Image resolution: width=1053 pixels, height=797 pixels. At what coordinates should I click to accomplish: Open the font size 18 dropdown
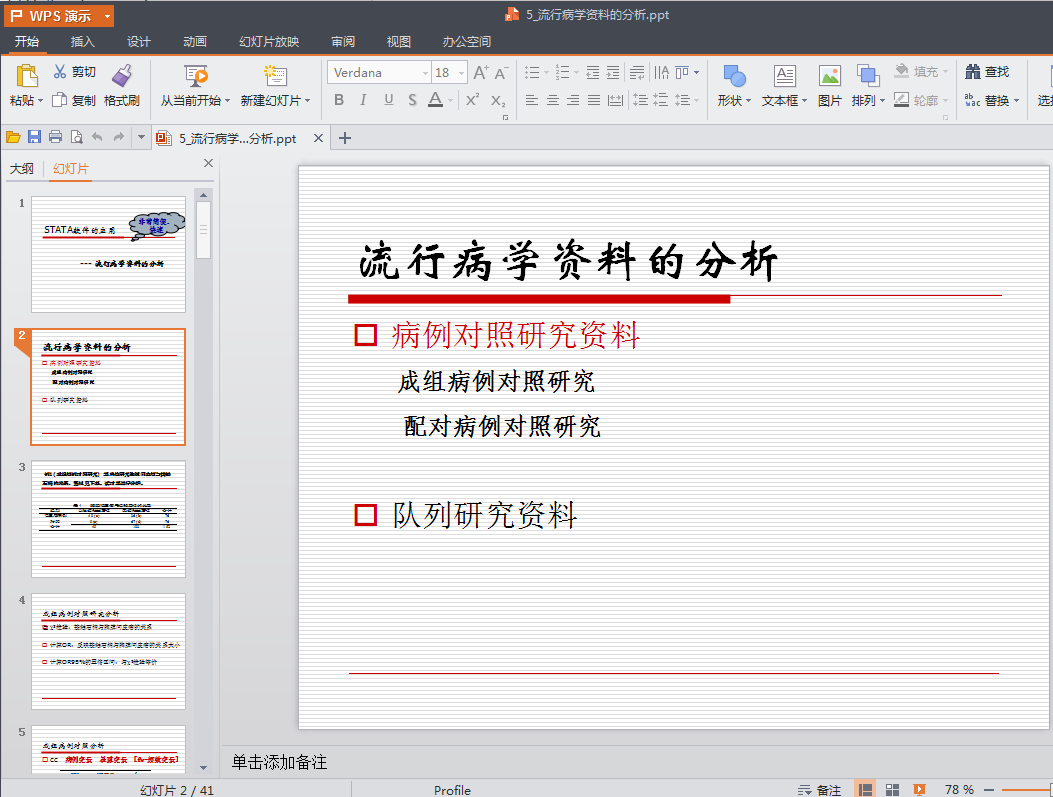(461, 73)
